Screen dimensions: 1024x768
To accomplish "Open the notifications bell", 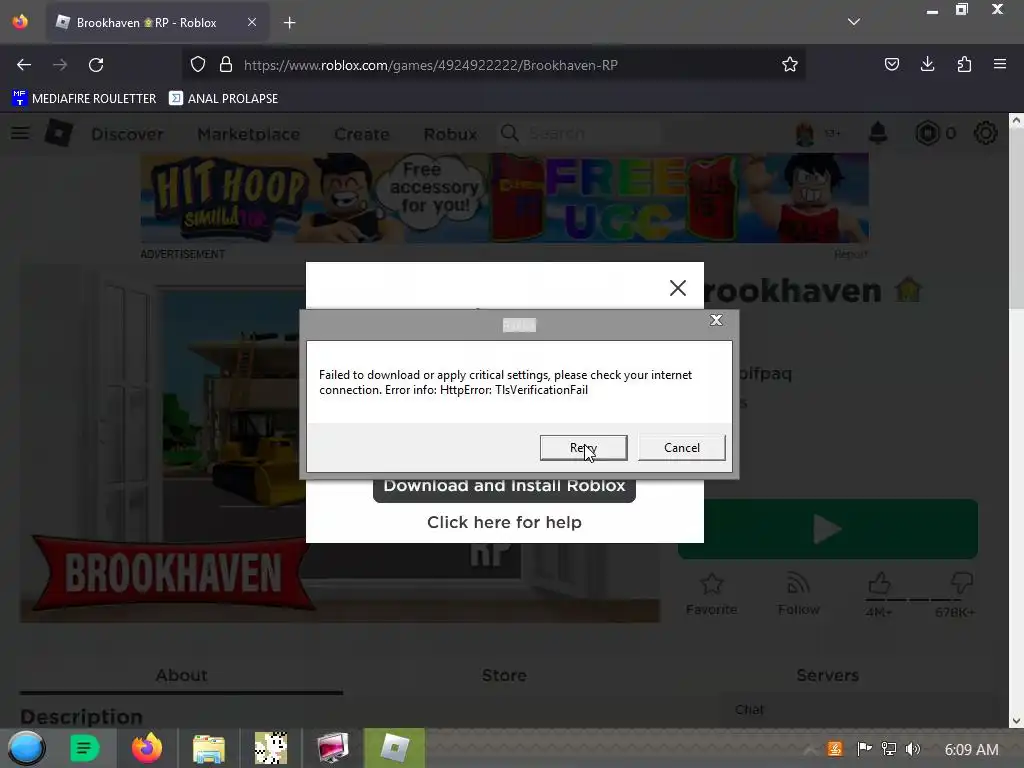I will tap(878, 133).
